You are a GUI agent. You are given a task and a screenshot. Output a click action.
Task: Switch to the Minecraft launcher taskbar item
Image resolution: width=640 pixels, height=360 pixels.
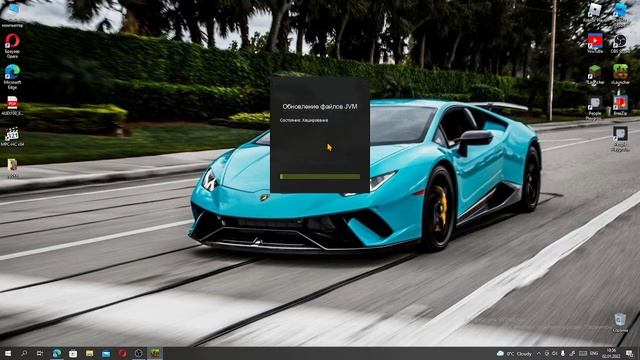pos(155,353)
